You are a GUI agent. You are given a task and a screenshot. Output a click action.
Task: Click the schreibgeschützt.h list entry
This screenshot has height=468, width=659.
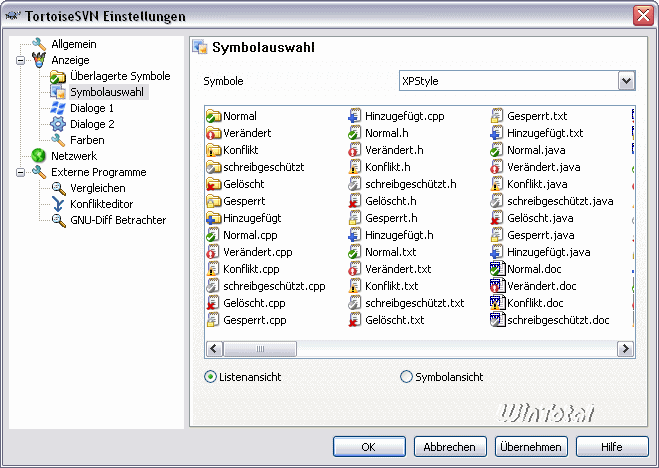click(402, 184)
